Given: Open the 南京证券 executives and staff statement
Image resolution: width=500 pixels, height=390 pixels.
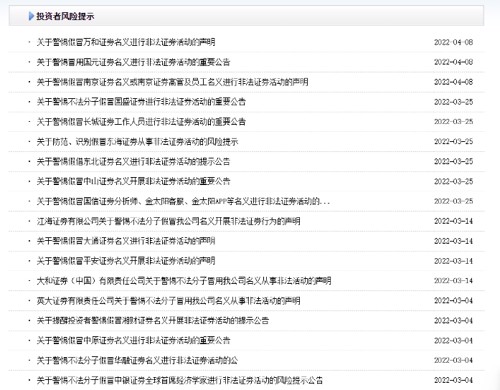Looking at the screenshot, I should [x=172, y=82].
